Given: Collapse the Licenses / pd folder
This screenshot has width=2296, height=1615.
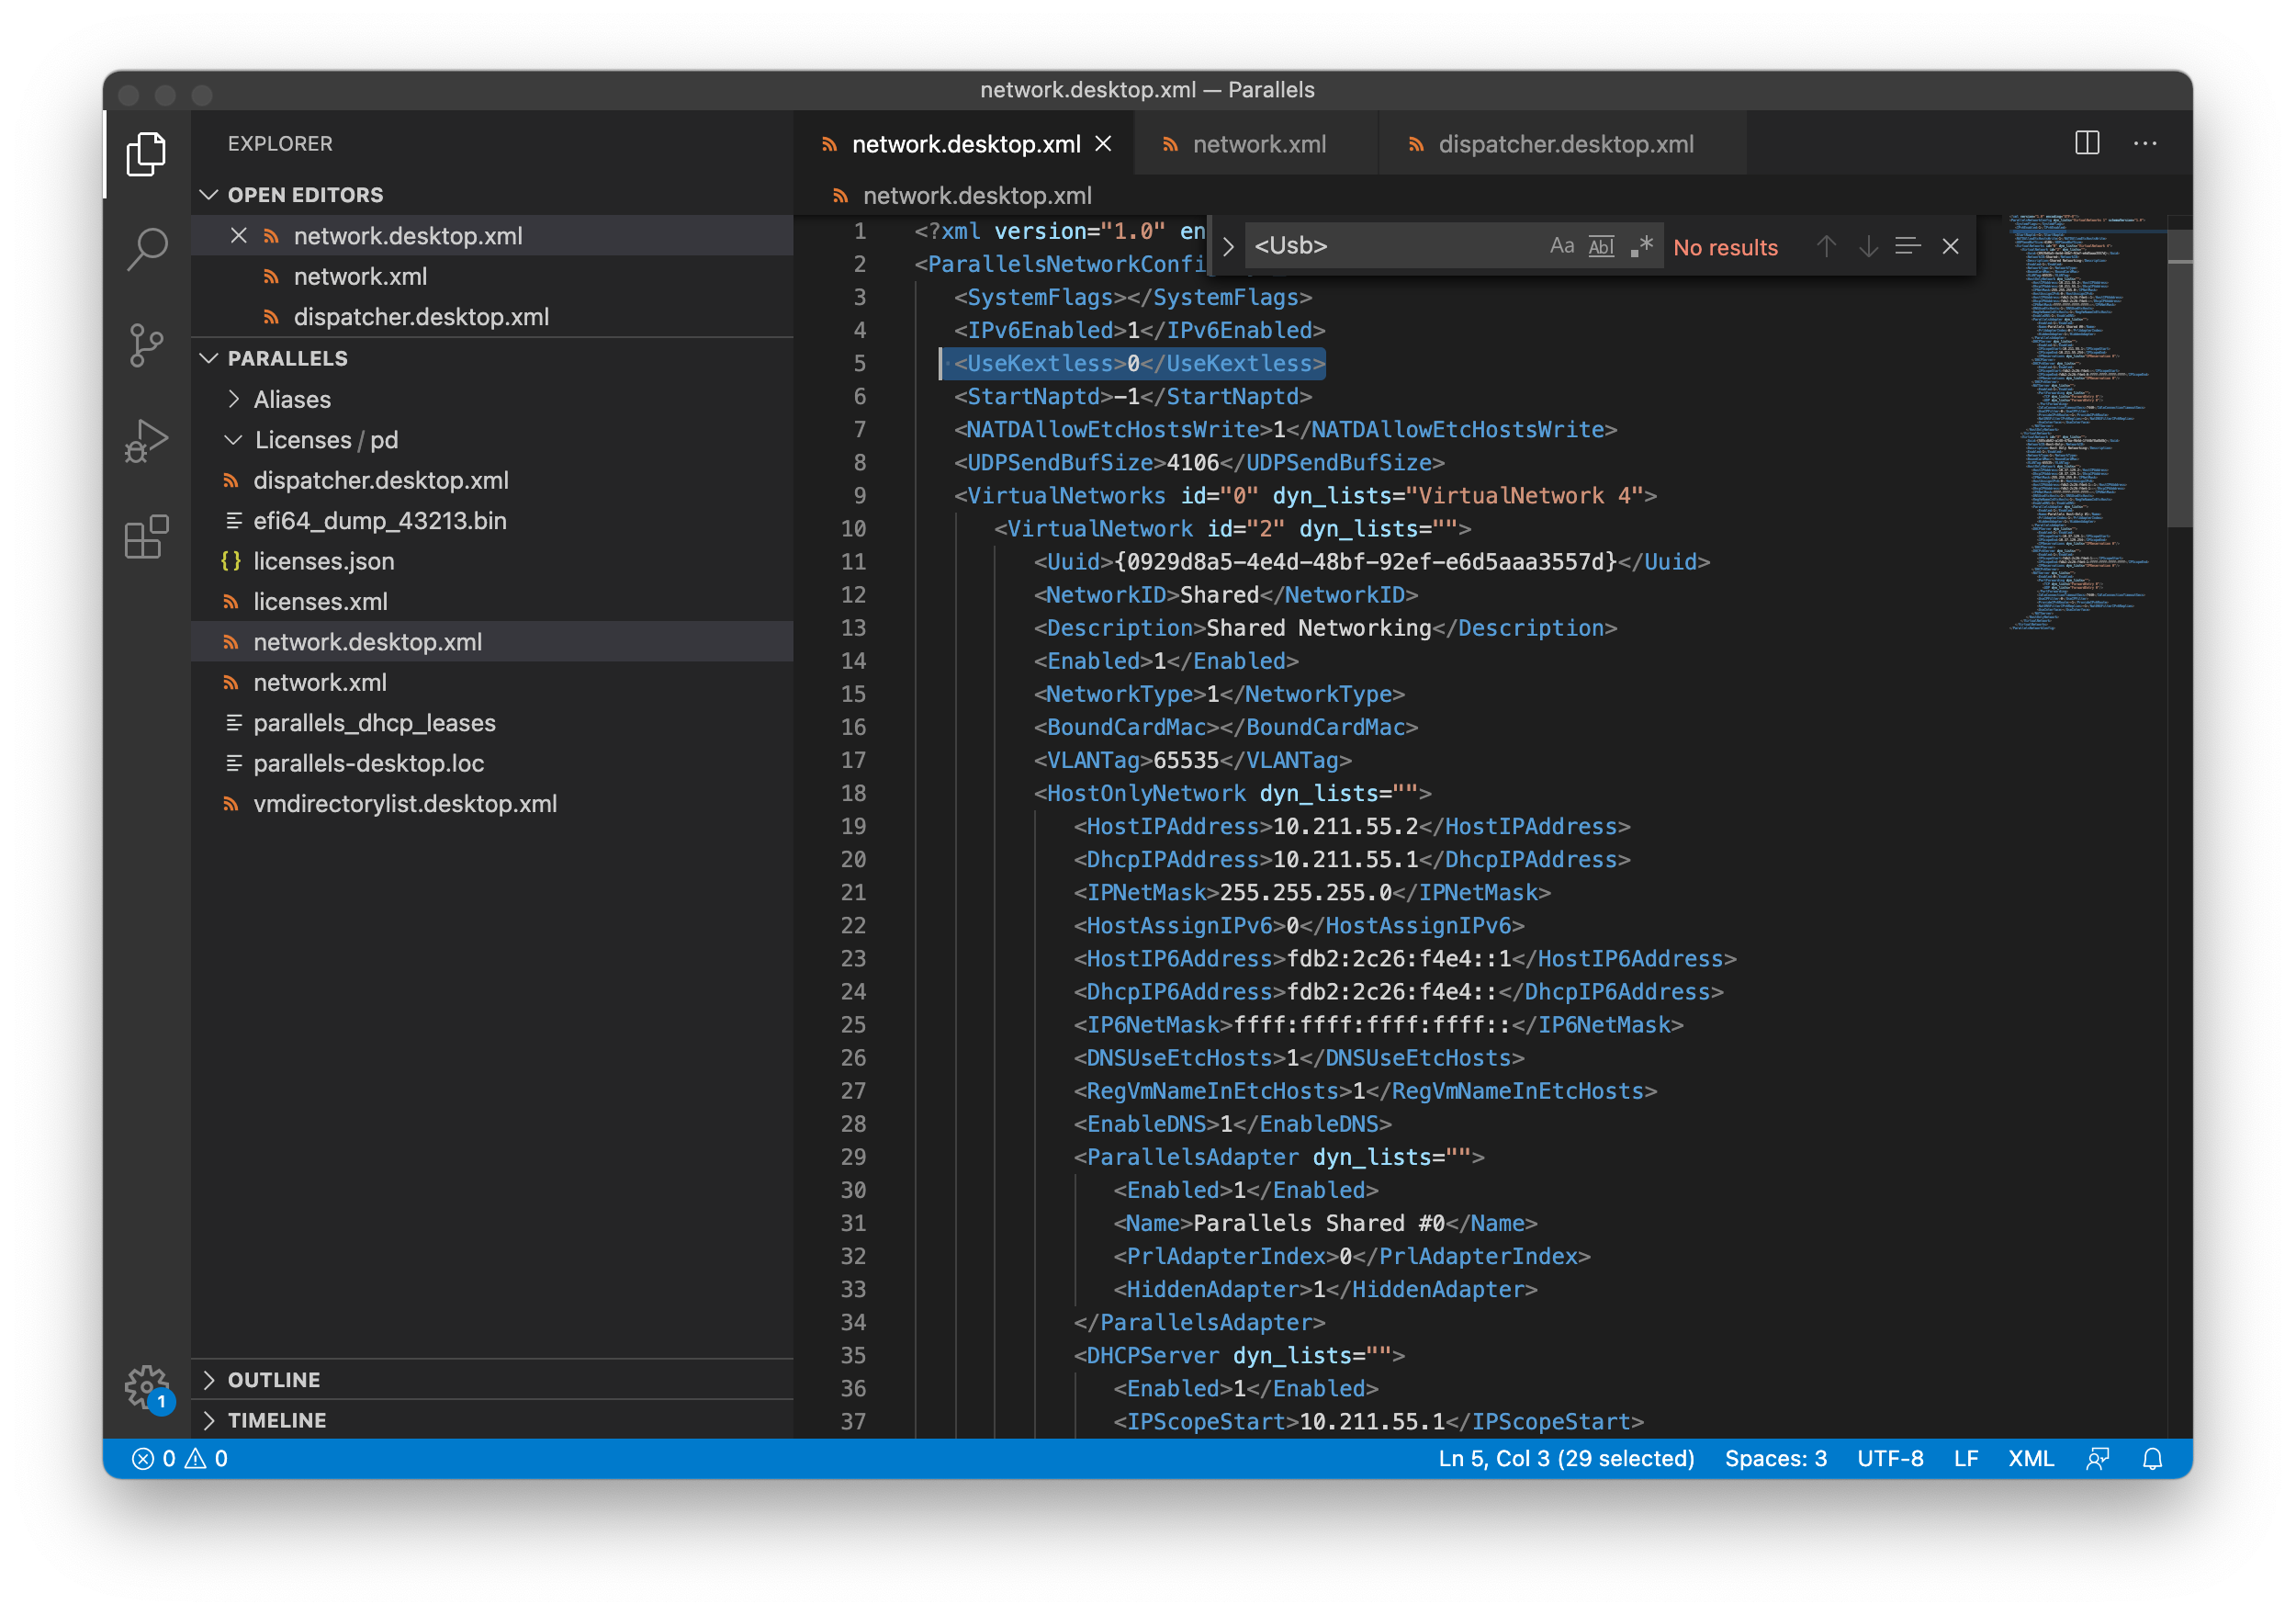Looking at the screenshot, I should (491, 440).
